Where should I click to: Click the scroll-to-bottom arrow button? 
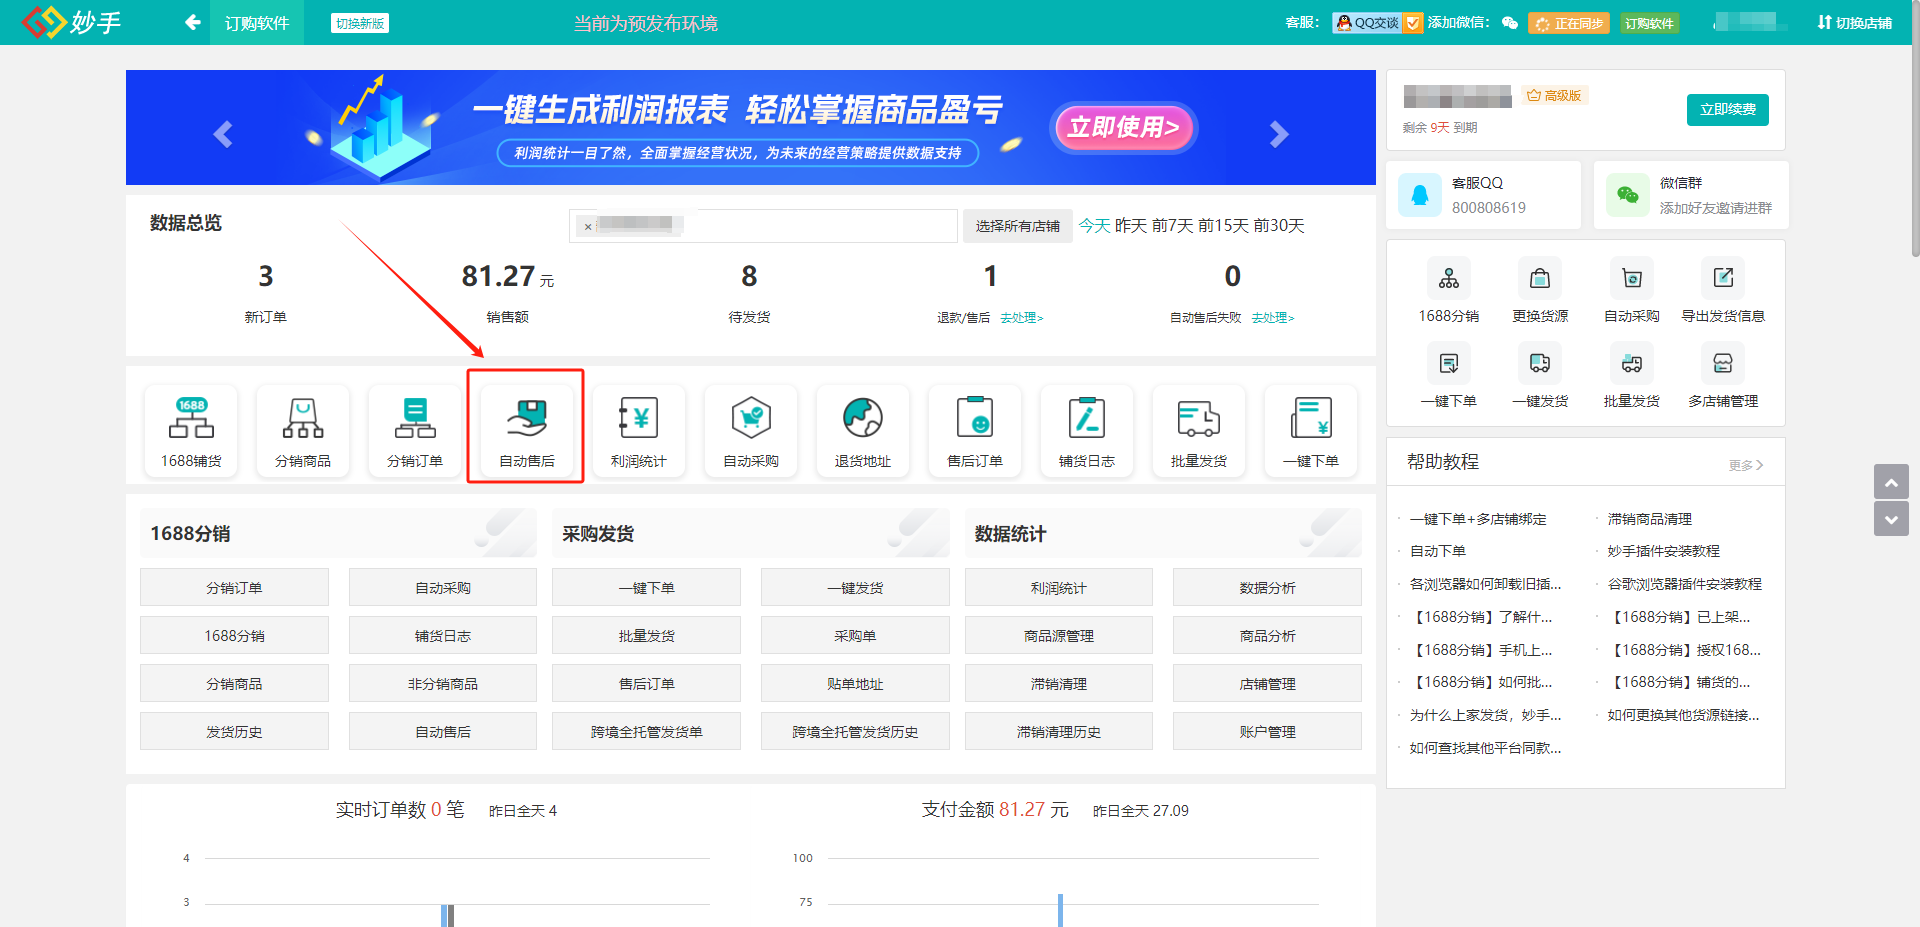point(1891,519)
